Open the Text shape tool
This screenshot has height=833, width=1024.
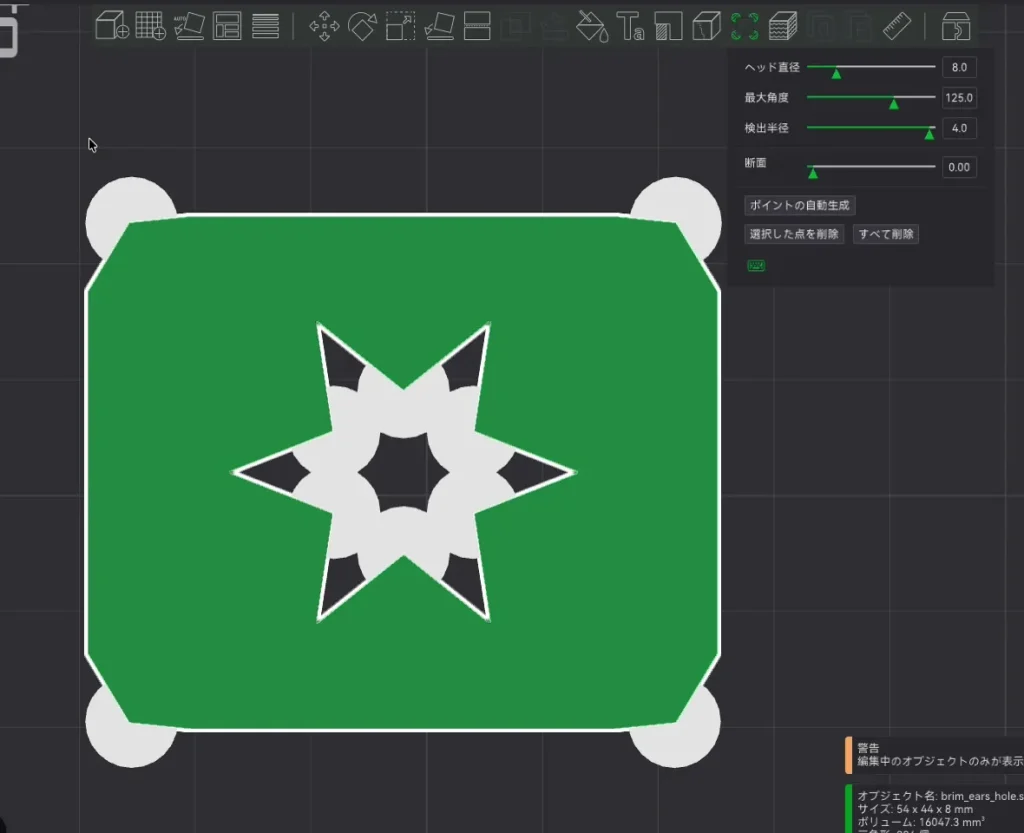click(x=630, y=26)
